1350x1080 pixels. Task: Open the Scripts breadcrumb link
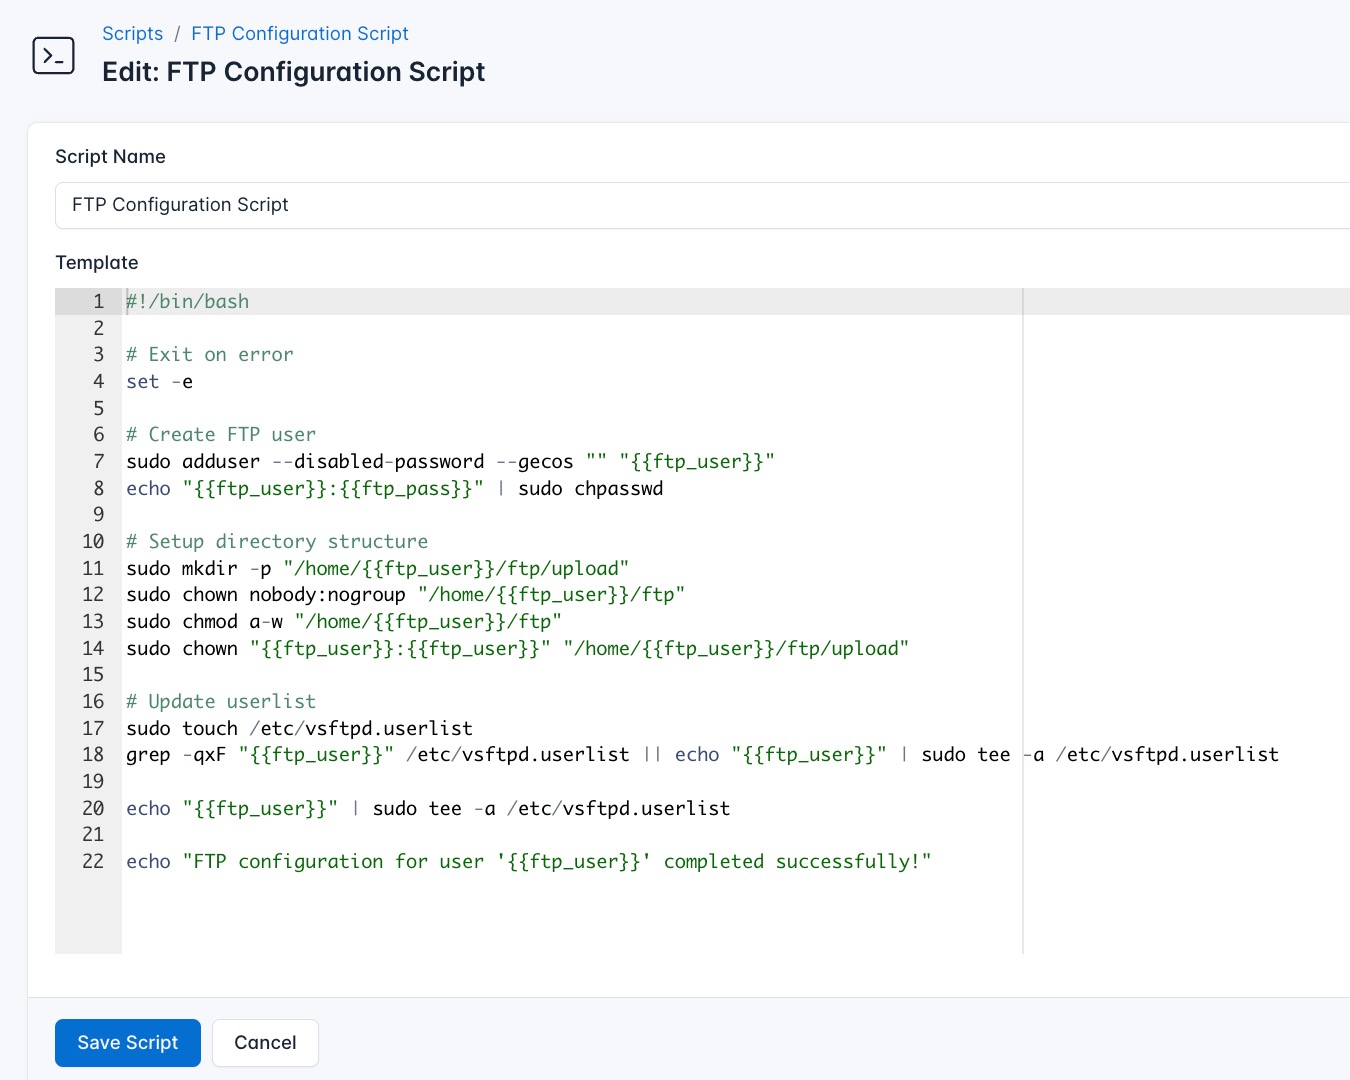(132, 33)
